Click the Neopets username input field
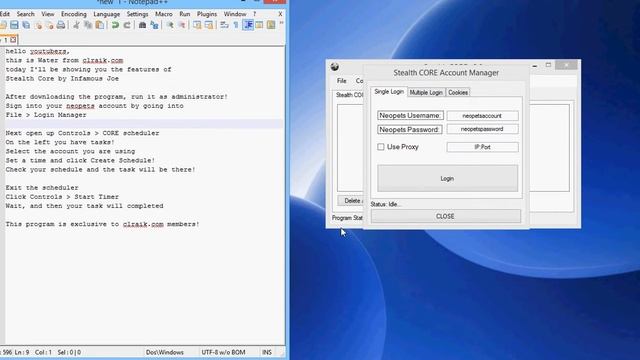The width and height of the screenshot is (640, 360). pos(482,116)
